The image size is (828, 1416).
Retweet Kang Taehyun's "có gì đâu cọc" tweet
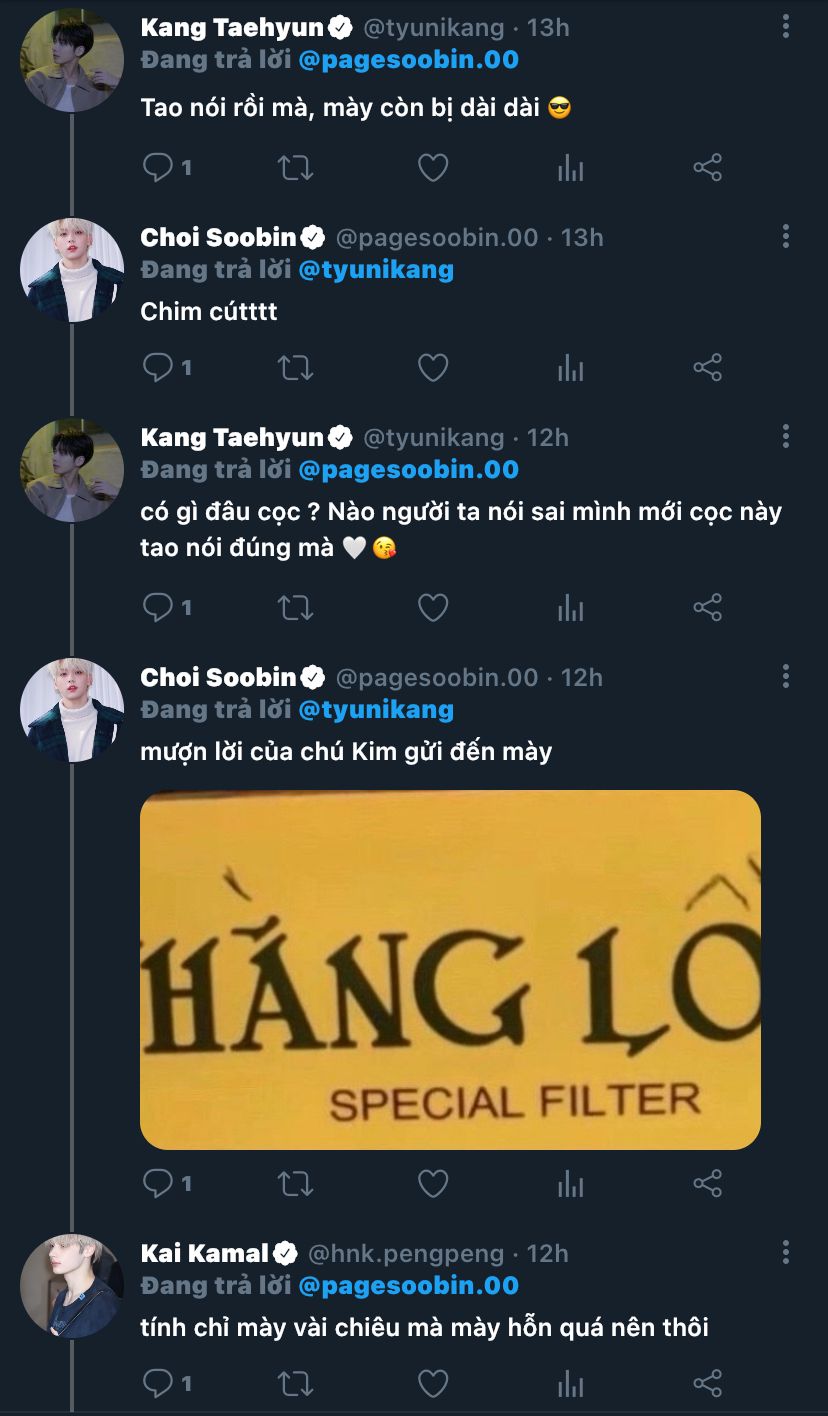tap(295, 607)
